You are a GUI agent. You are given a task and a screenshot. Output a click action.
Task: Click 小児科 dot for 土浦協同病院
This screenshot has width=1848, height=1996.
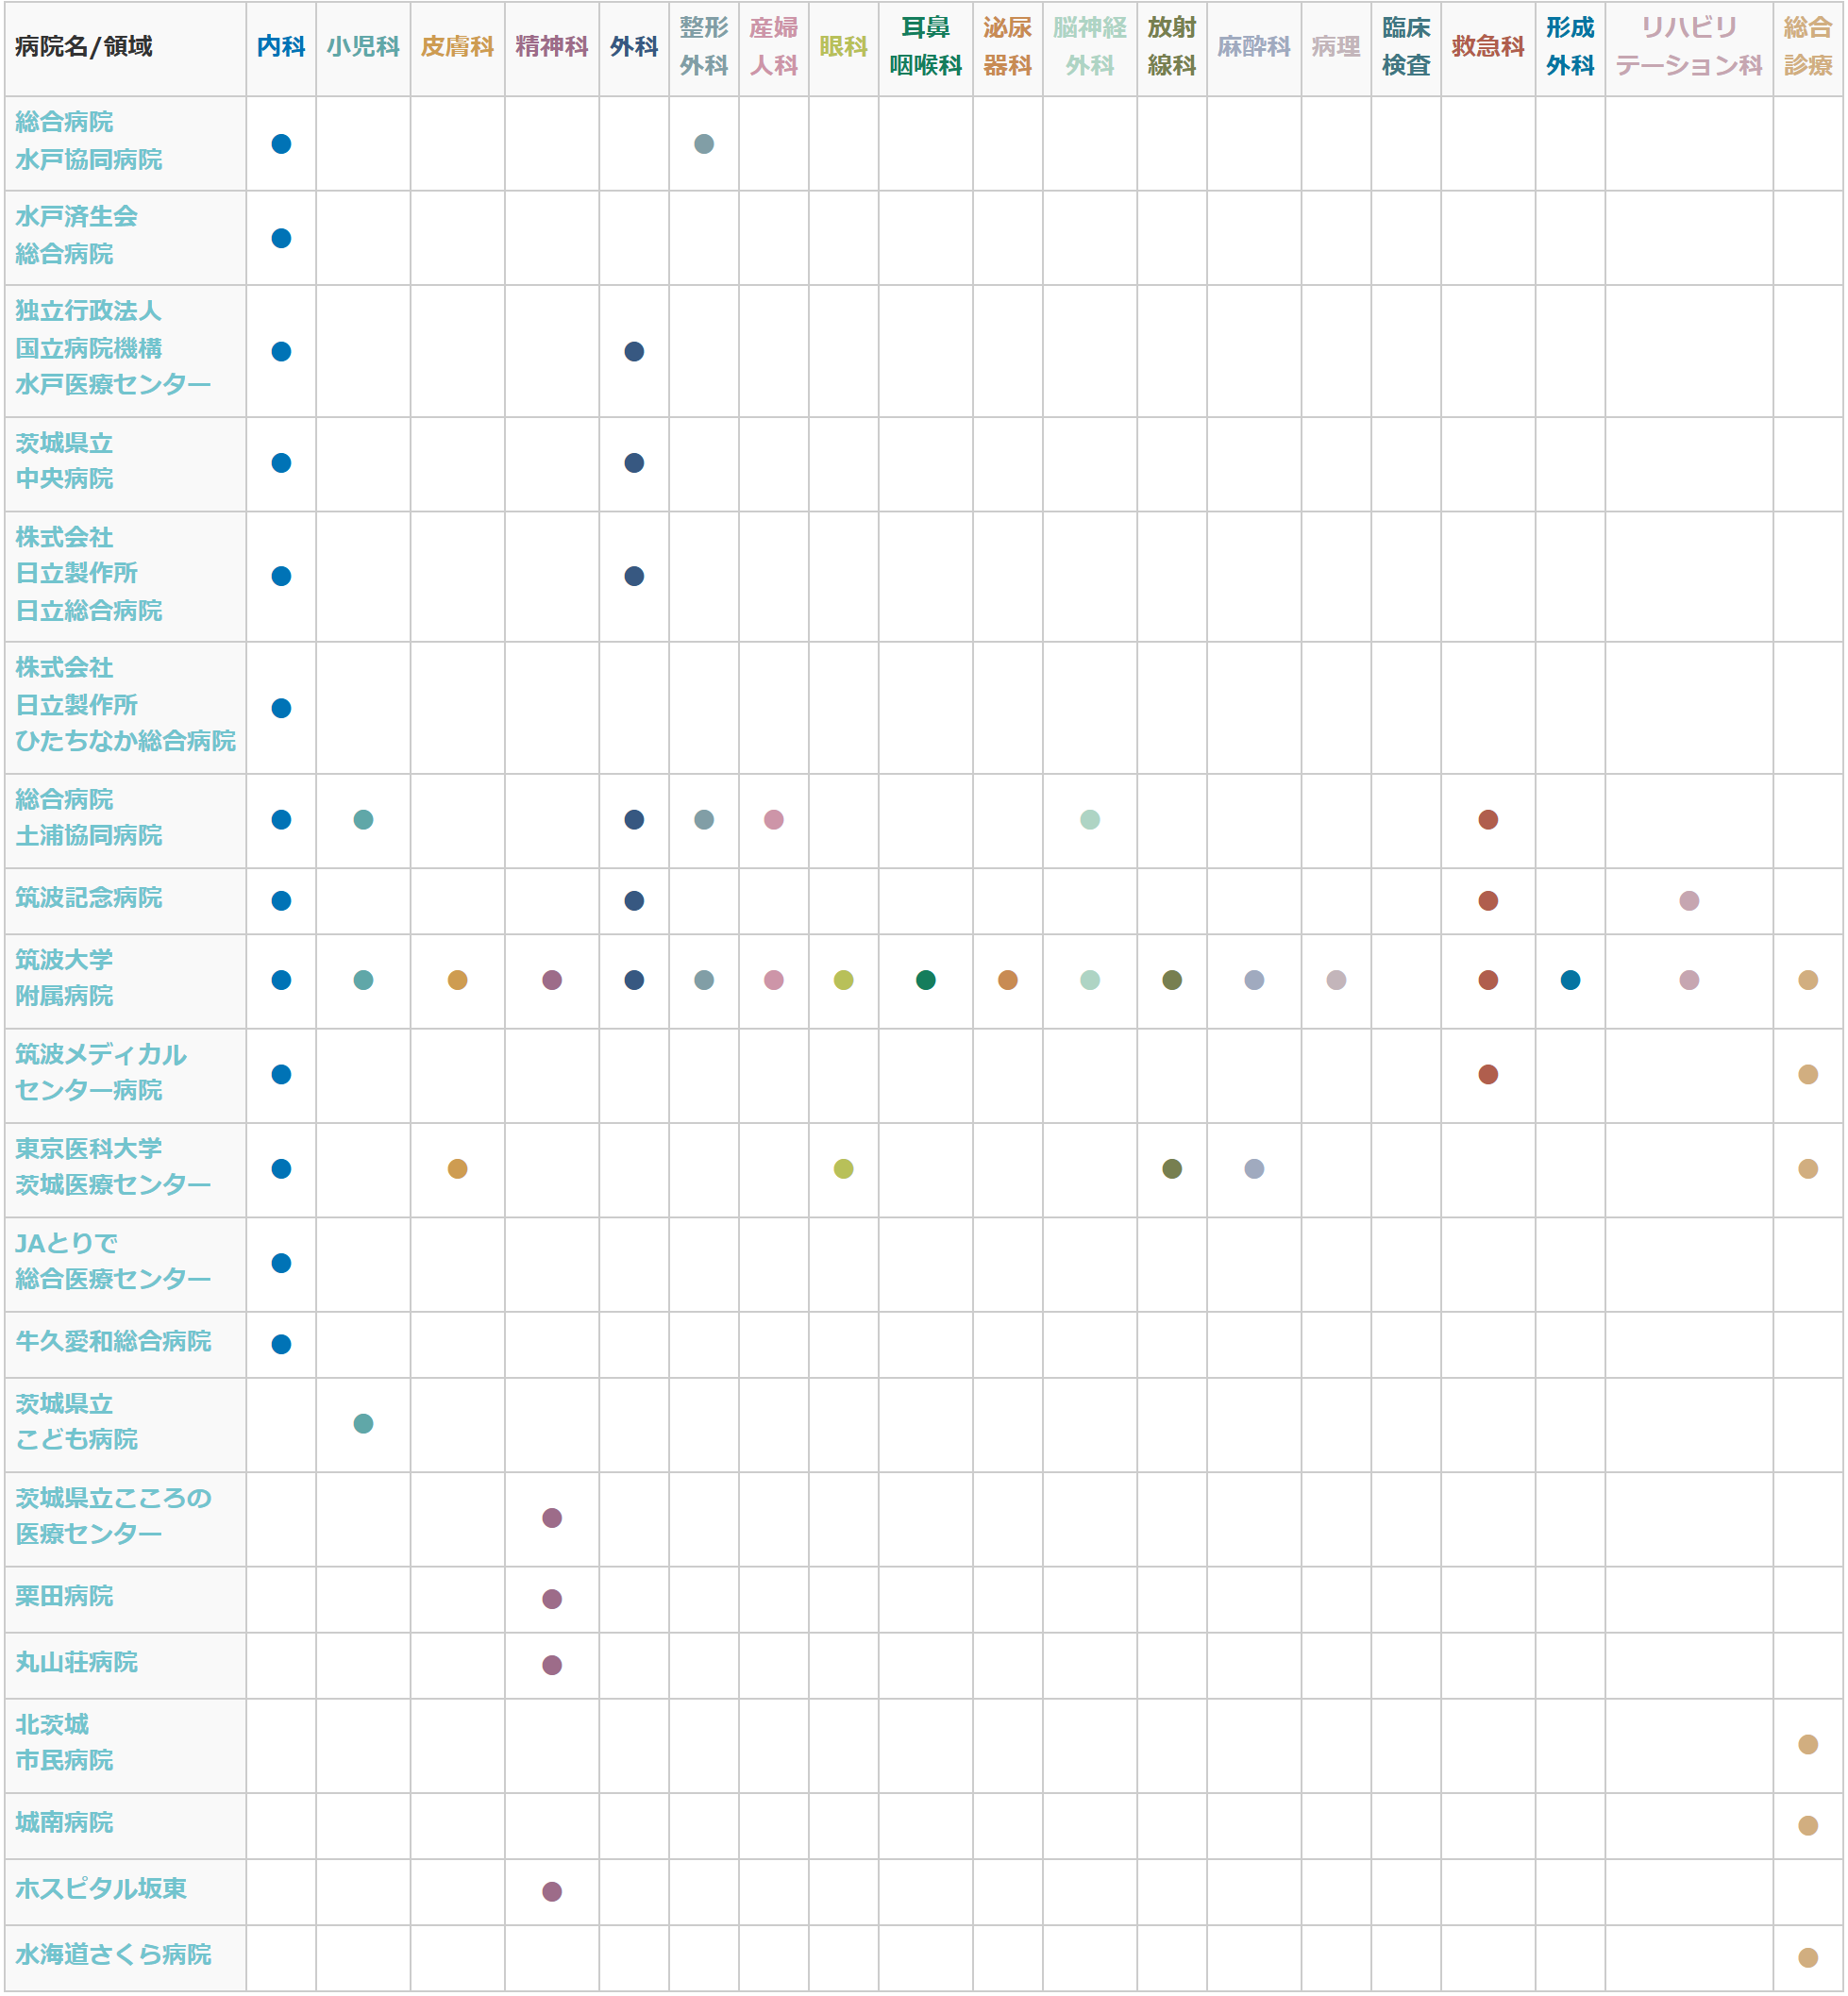click(363, 820)
